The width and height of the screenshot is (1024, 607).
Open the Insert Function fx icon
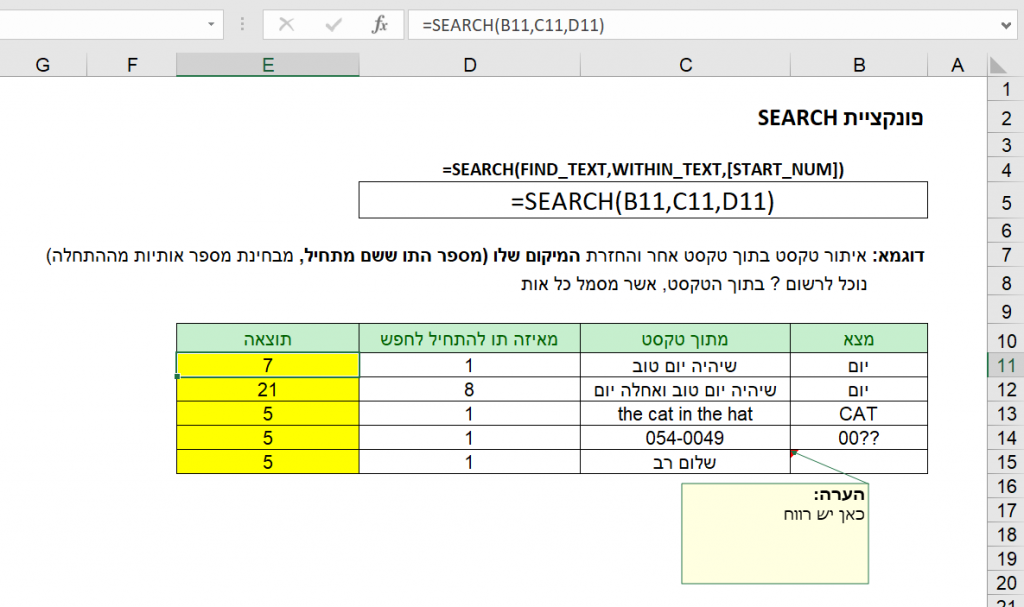click(x=379, y=25)
